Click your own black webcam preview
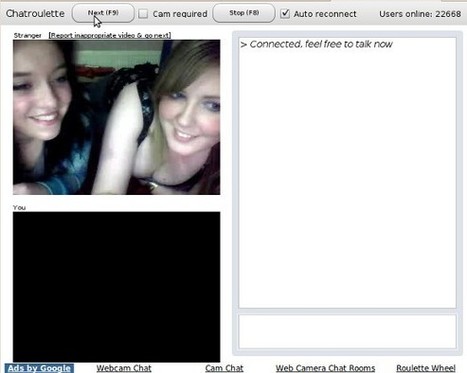Screen dimensions: 467x373 pos(116,287)
